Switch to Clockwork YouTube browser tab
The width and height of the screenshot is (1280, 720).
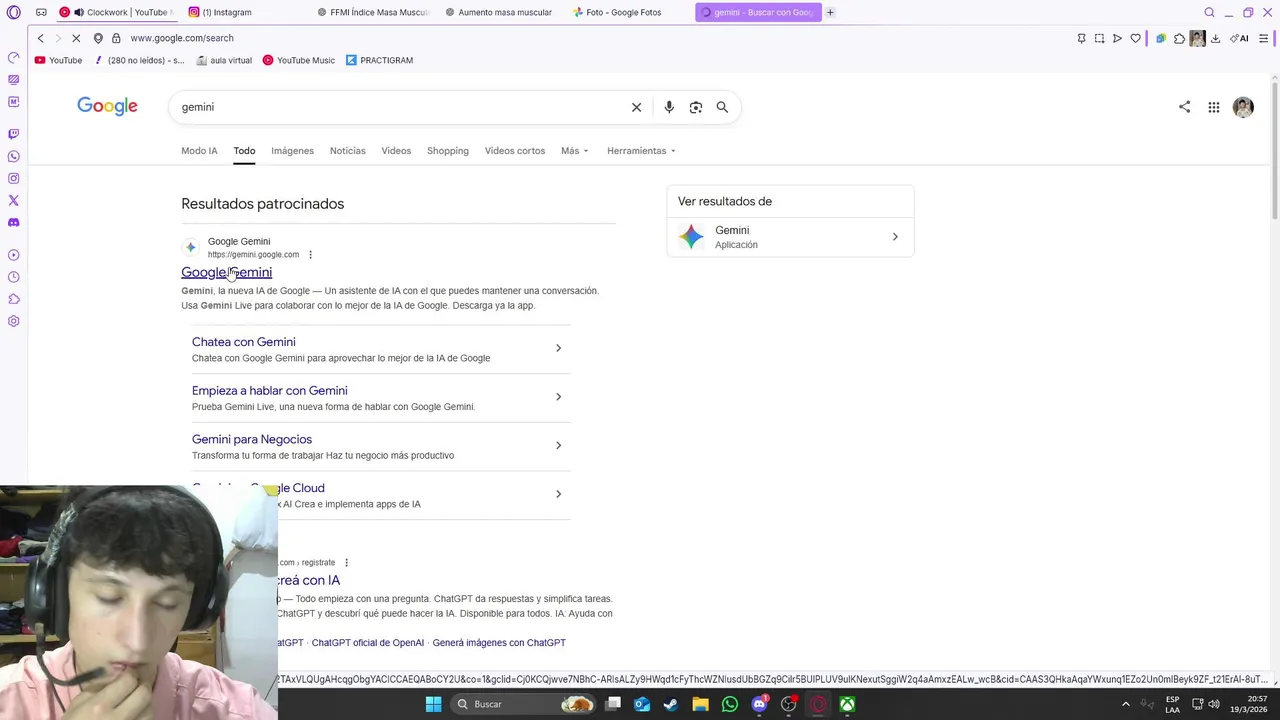pyautogui.click(x=116, y=12)
